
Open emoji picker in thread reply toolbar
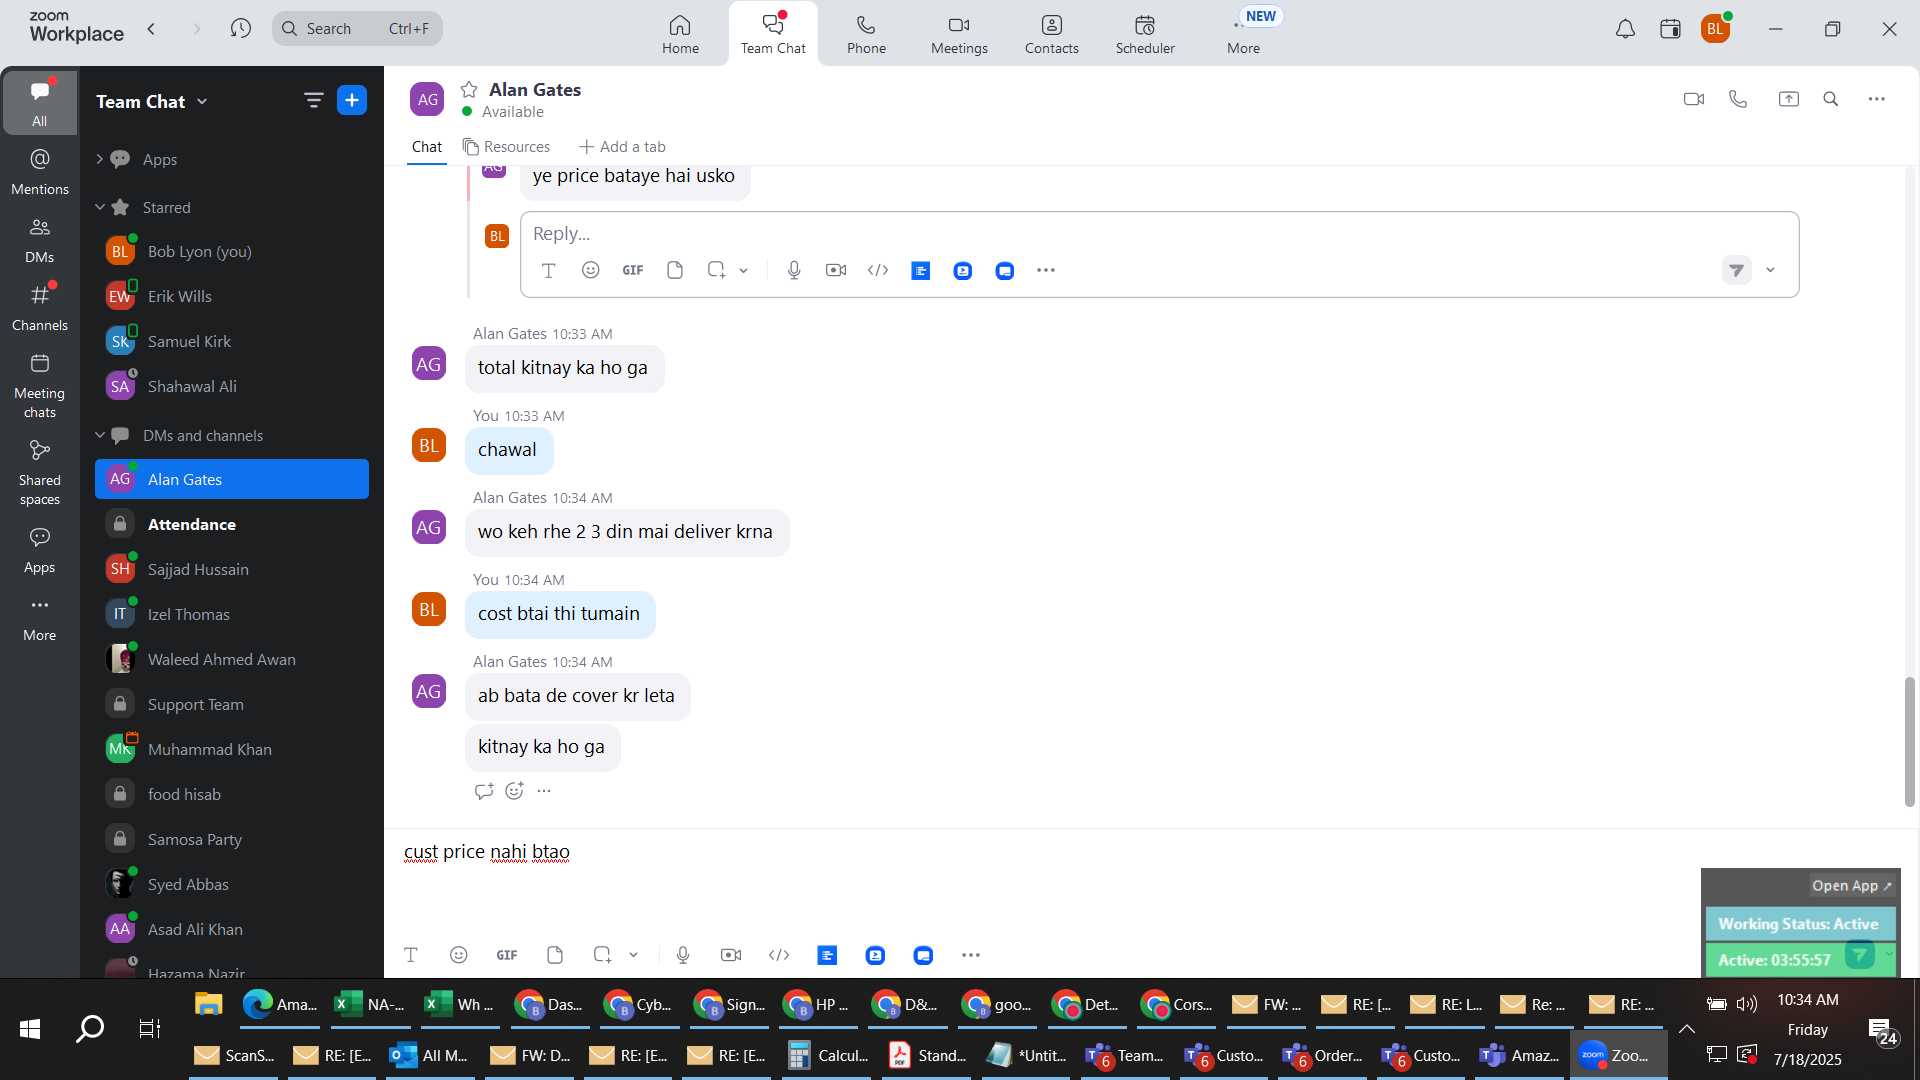tap(591, 270)
